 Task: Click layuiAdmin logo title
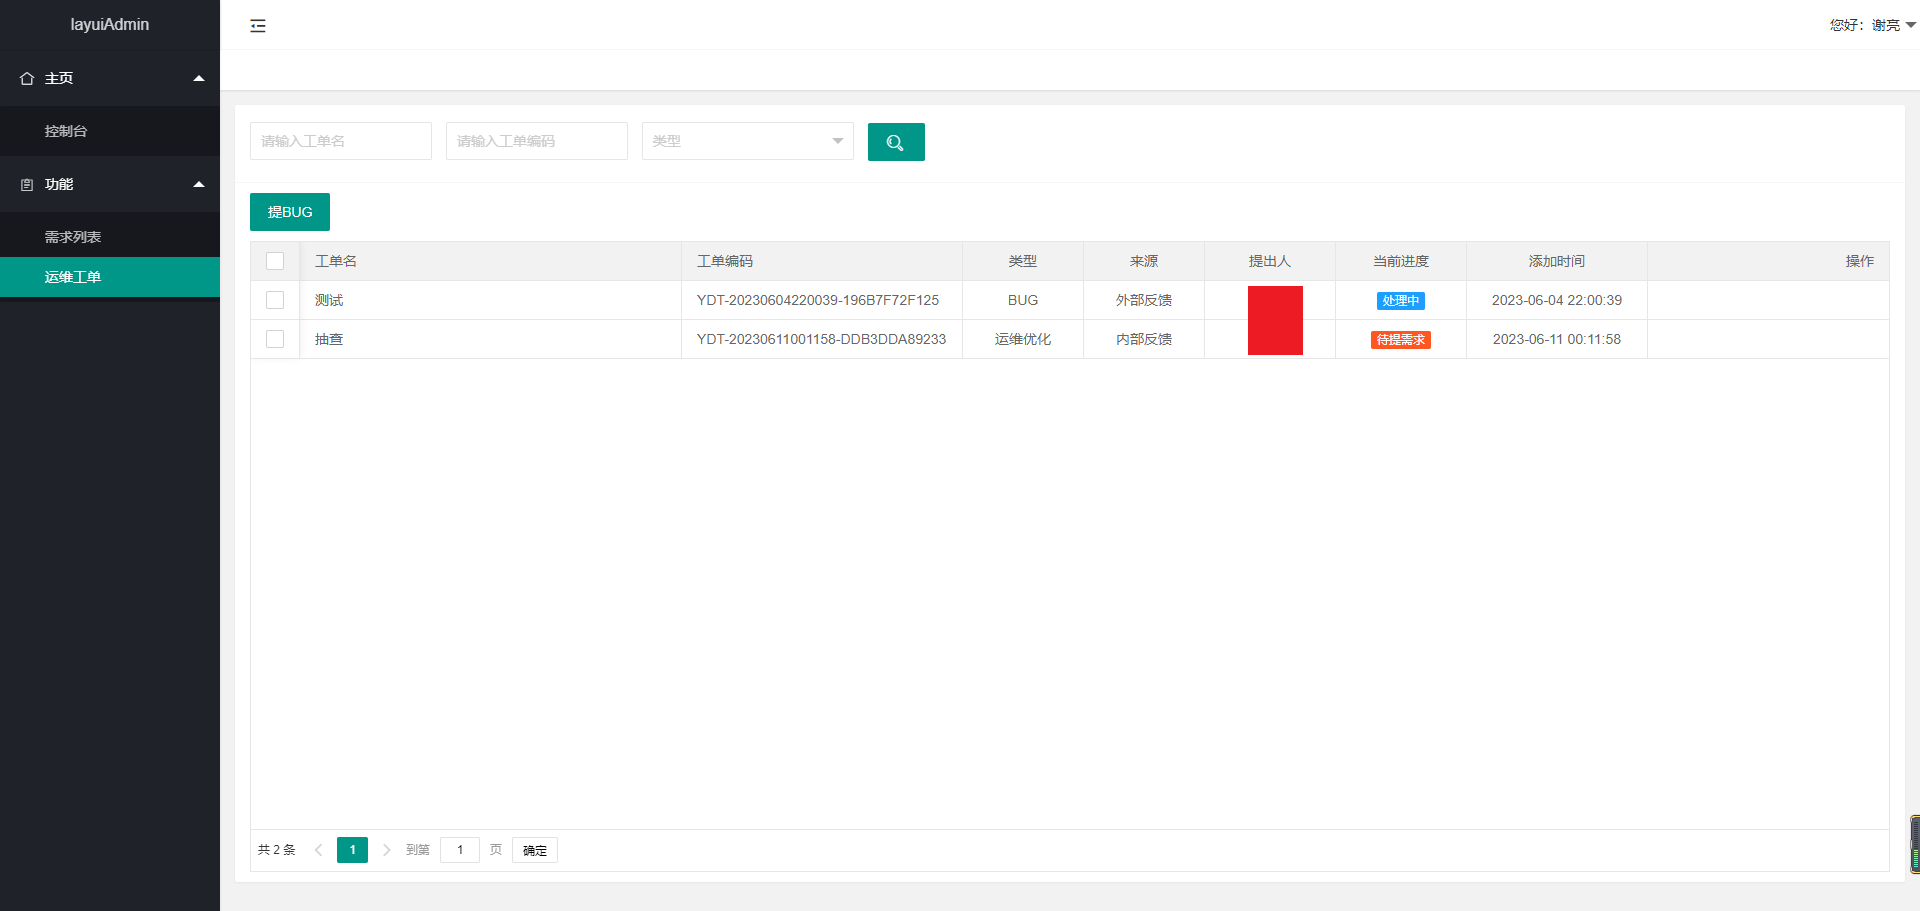110,24
